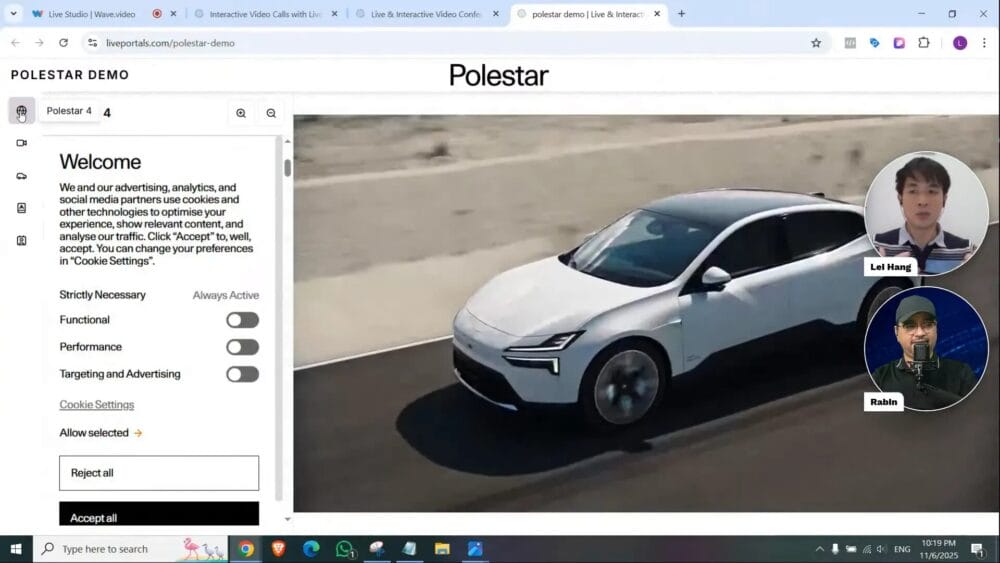Open the tab search dropdown arrow

tap(13, 14)
